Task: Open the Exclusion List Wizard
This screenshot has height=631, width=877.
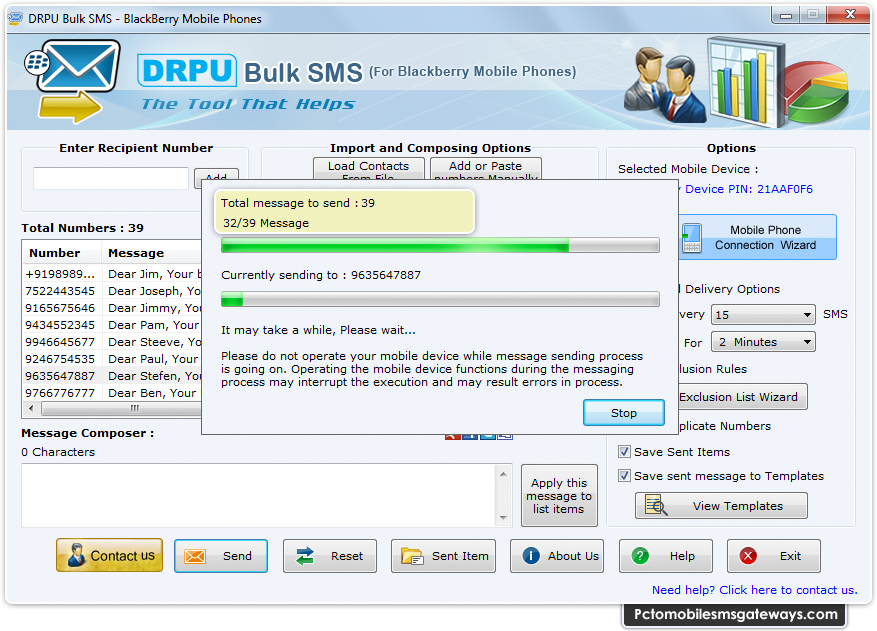Action: [742, 397]
